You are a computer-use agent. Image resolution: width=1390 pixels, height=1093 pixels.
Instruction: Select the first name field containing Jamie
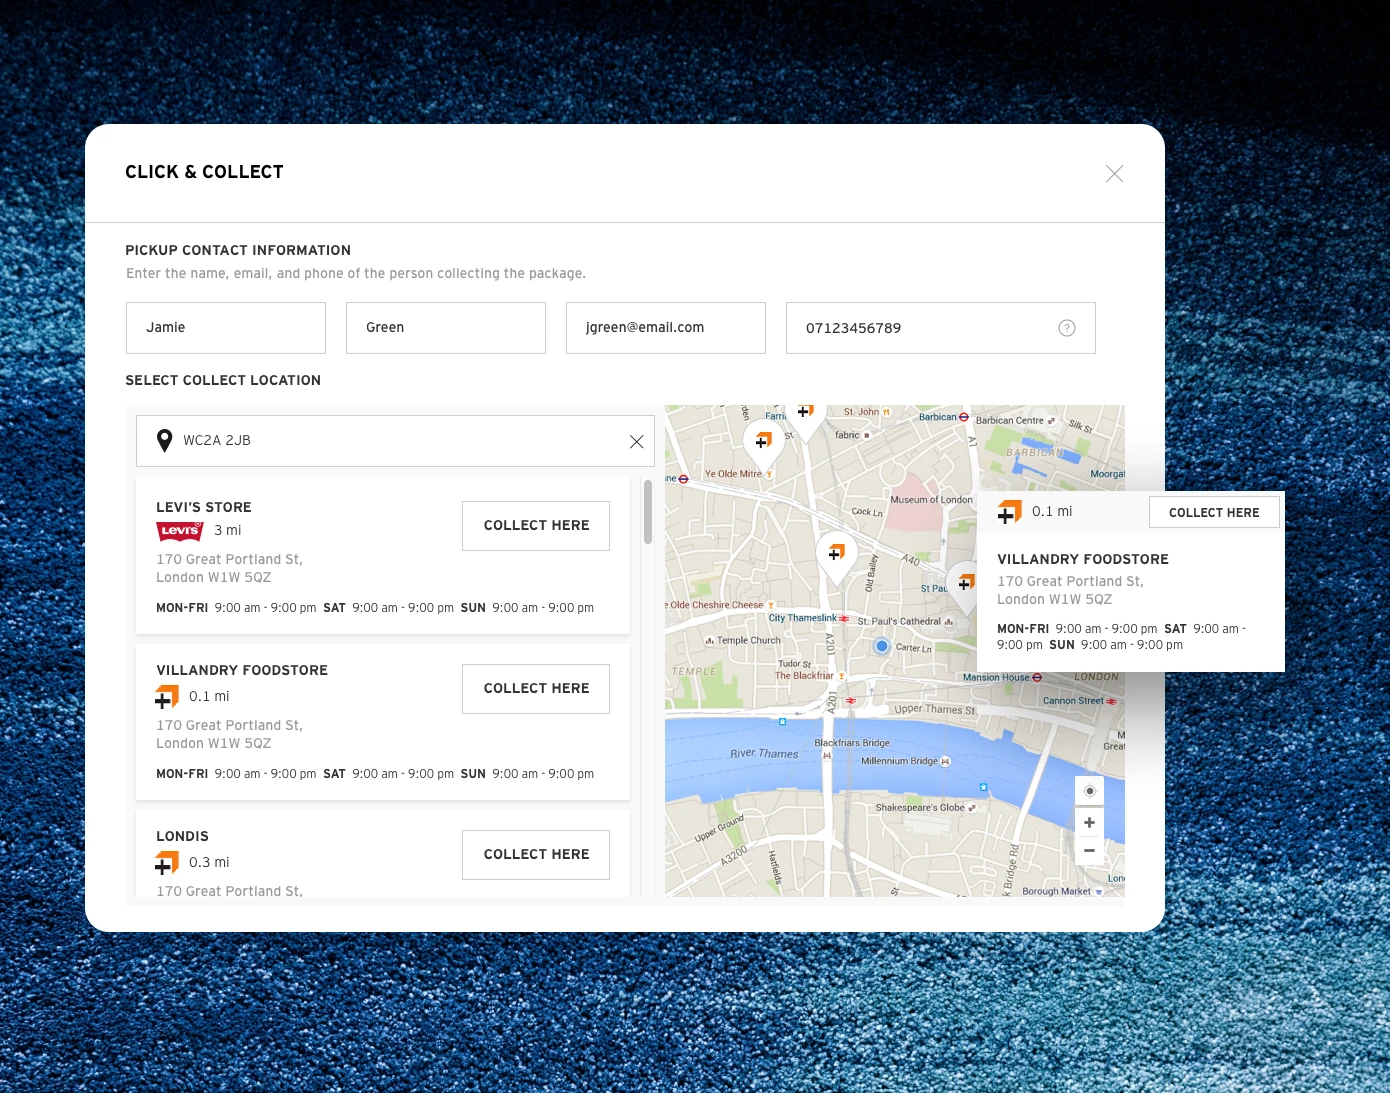[225, 327]
